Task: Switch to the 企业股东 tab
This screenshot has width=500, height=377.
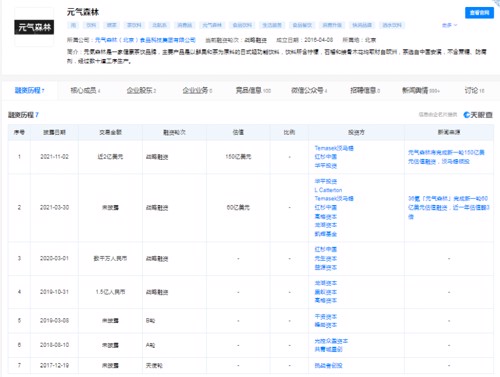Action: (141, 90)
